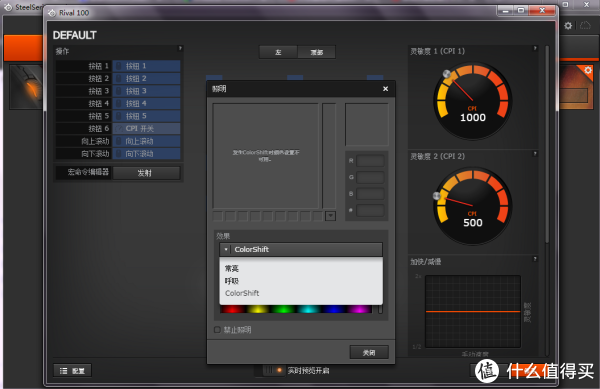Click the large color picker area

click(266, 156)
